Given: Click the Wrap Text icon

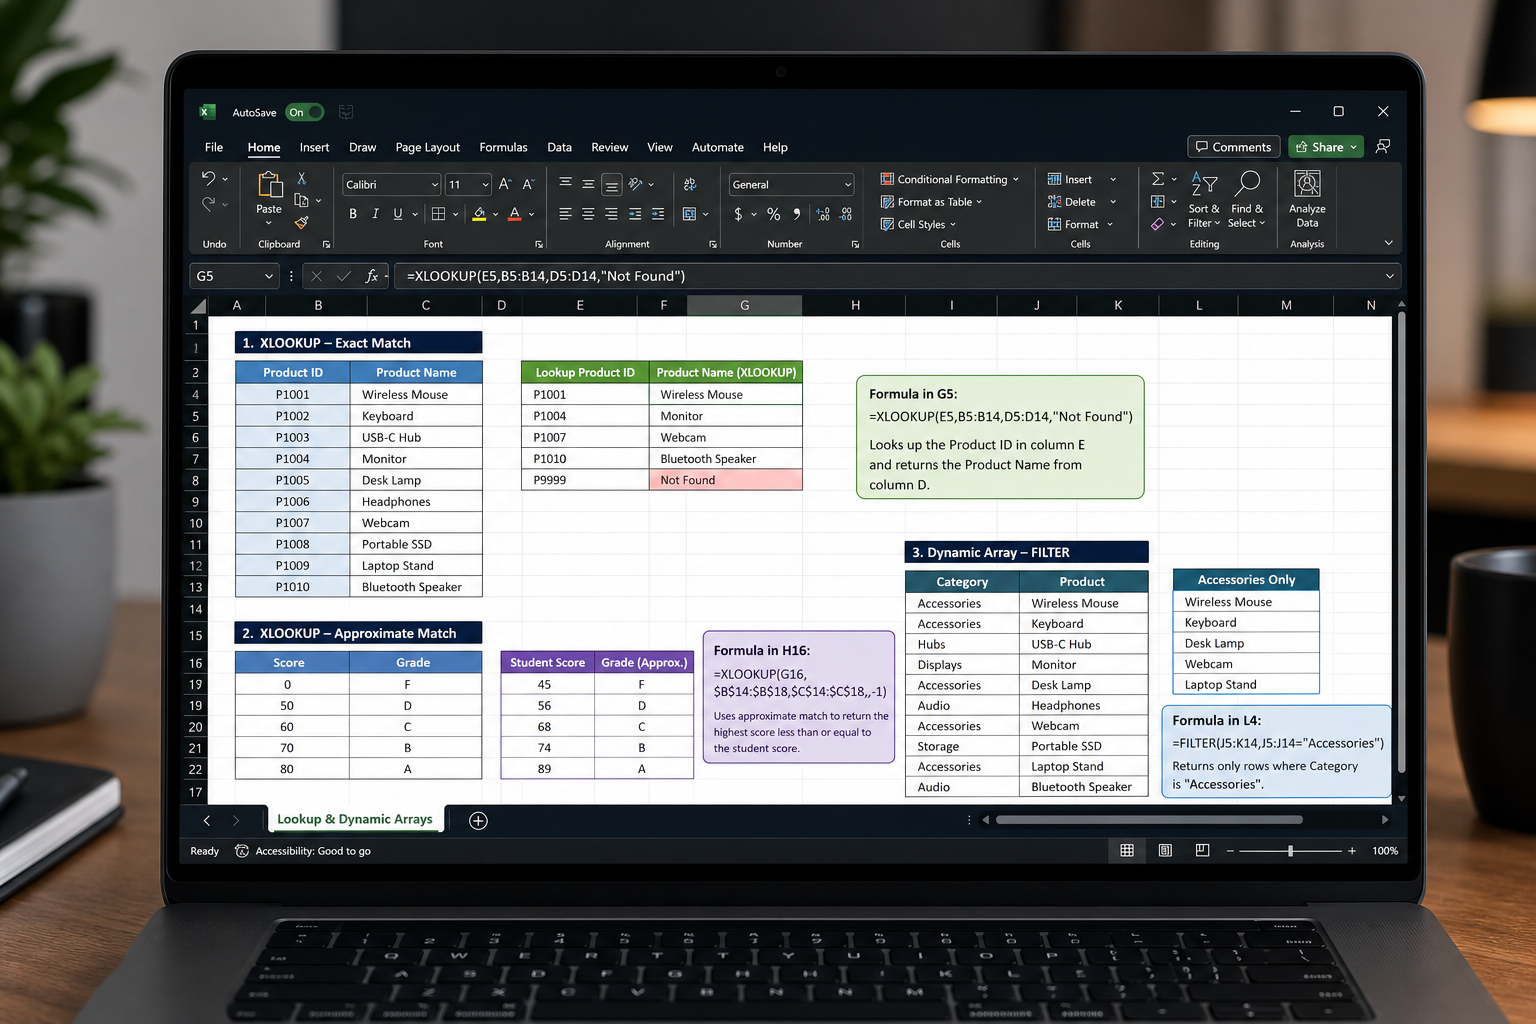Looking at the screenshot, I should (690, 184).
